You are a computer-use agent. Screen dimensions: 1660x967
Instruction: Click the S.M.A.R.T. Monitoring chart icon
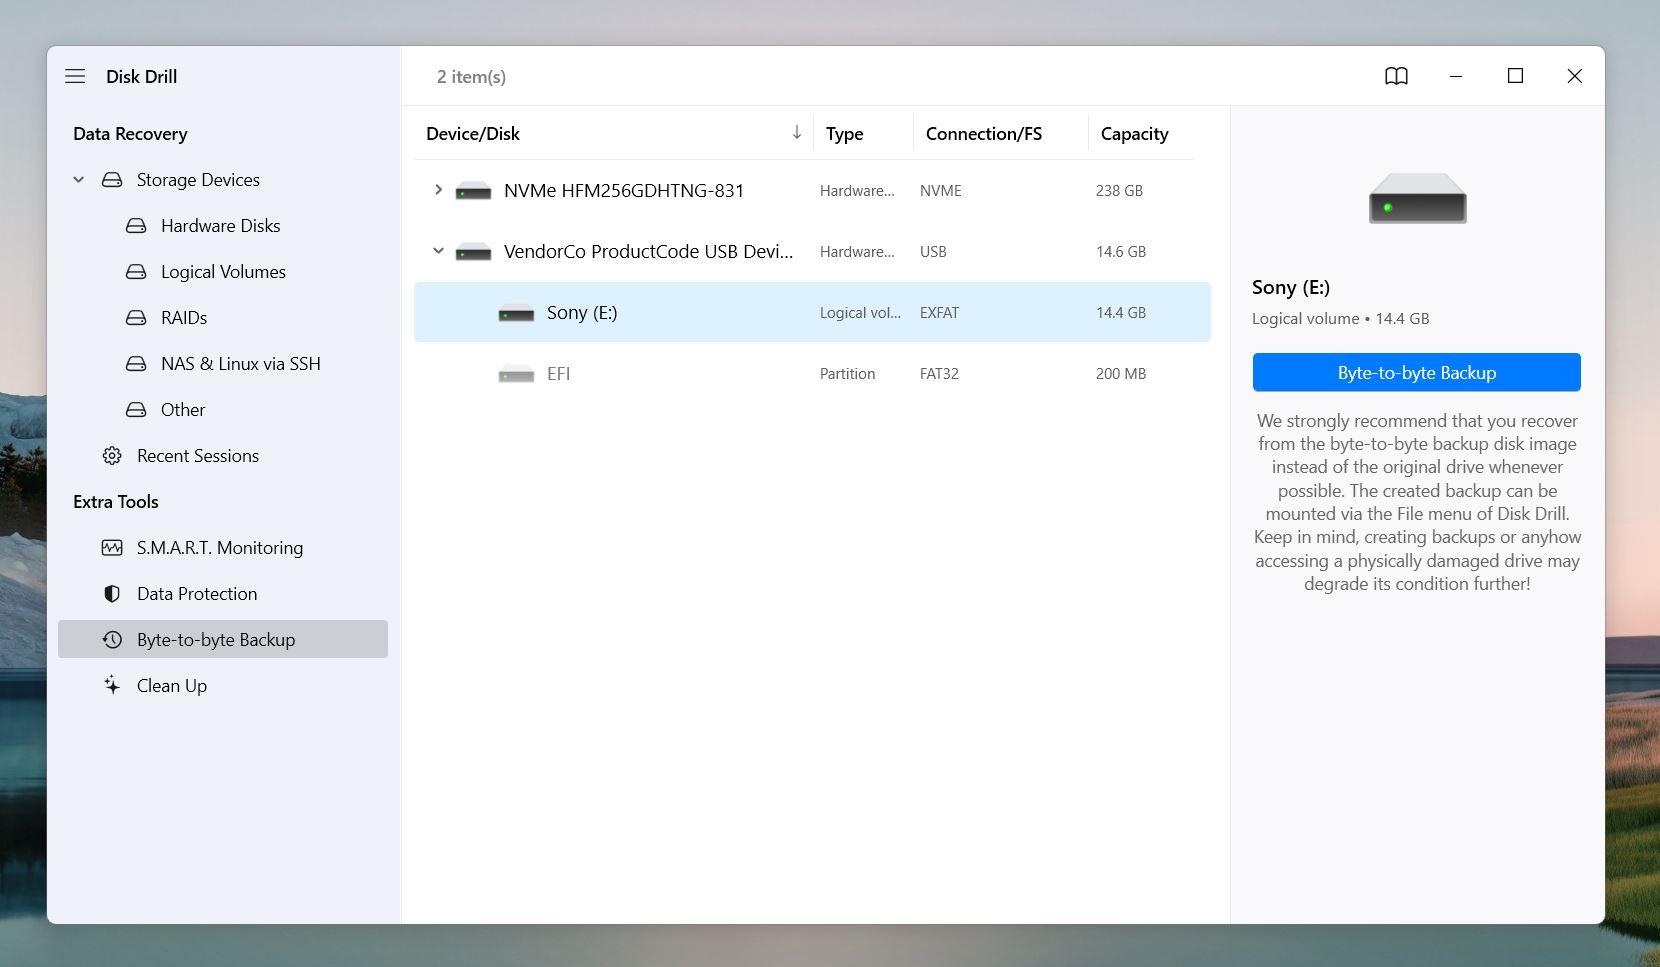tap(112, 548)
